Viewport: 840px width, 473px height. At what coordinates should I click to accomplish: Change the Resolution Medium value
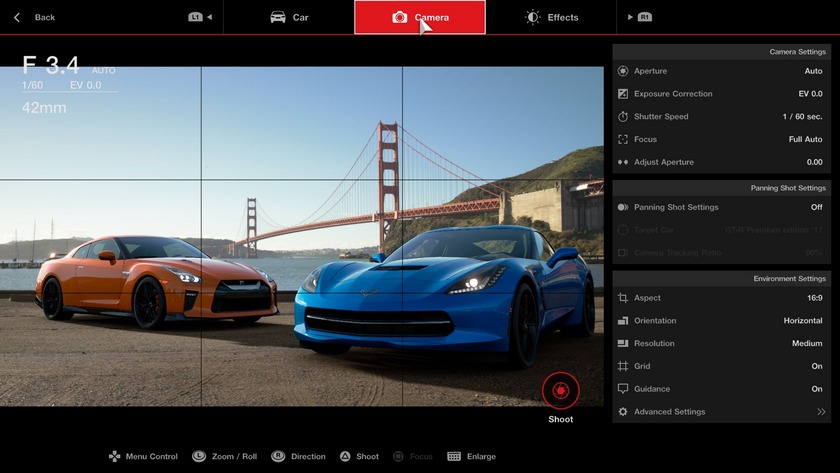(806, 344)
